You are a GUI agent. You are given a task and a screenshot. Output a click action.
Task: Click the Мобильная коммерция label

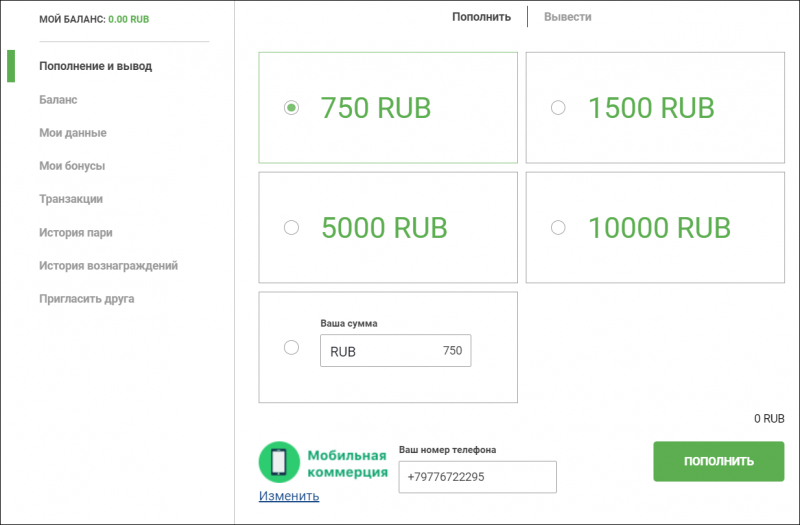[347, 464]
